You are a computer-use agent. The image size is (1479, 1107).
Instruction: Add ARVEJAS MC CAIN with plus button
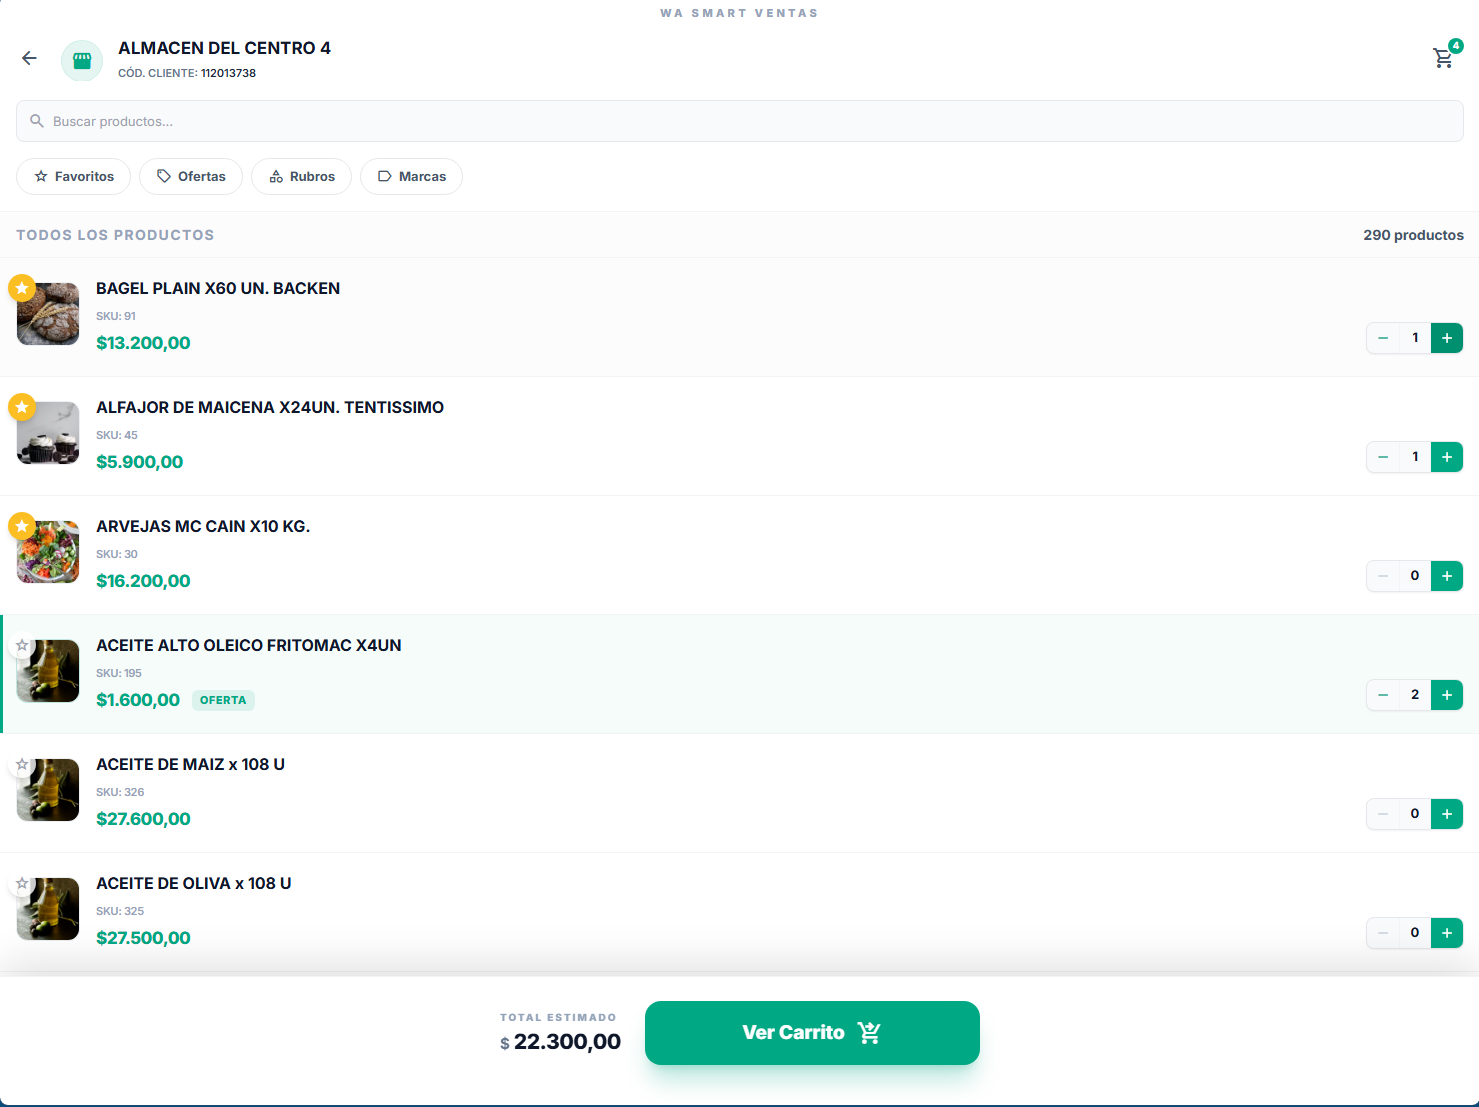1447,576
